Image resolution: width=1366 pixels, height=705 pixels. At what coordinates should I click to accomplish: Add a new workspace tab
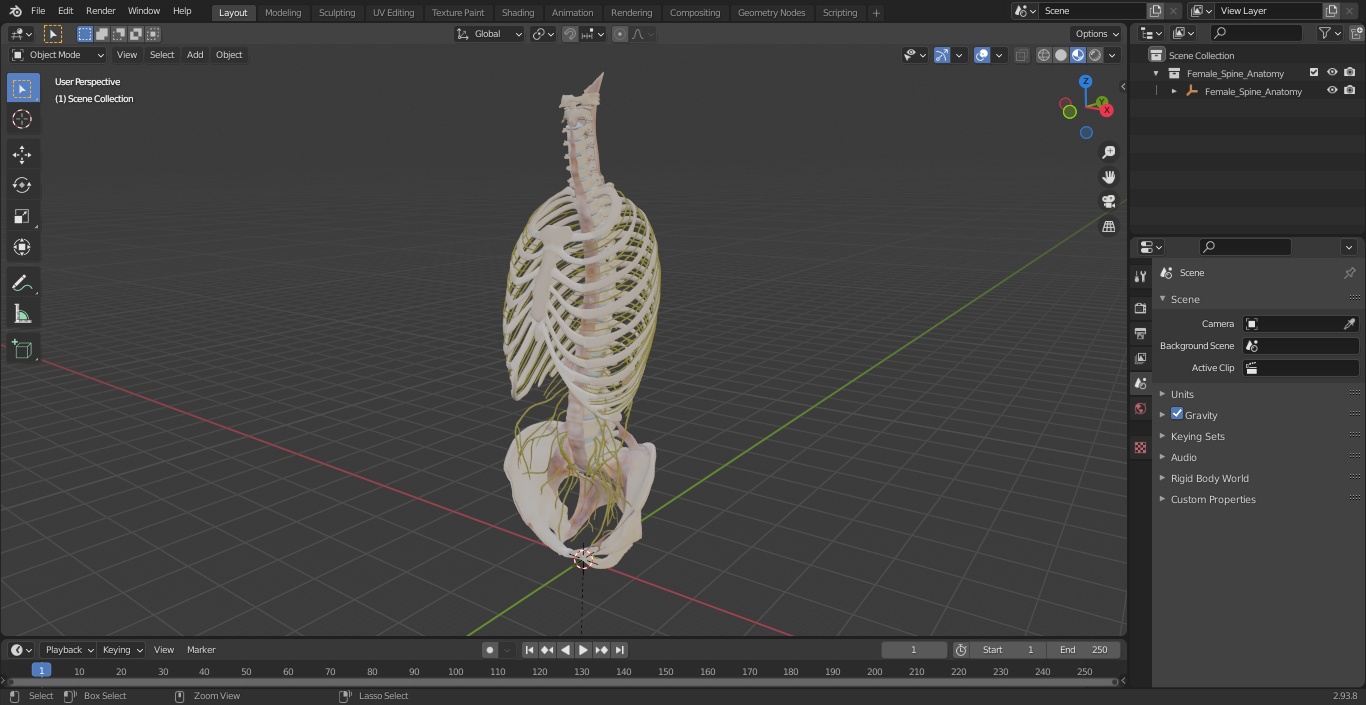point(876,12)
